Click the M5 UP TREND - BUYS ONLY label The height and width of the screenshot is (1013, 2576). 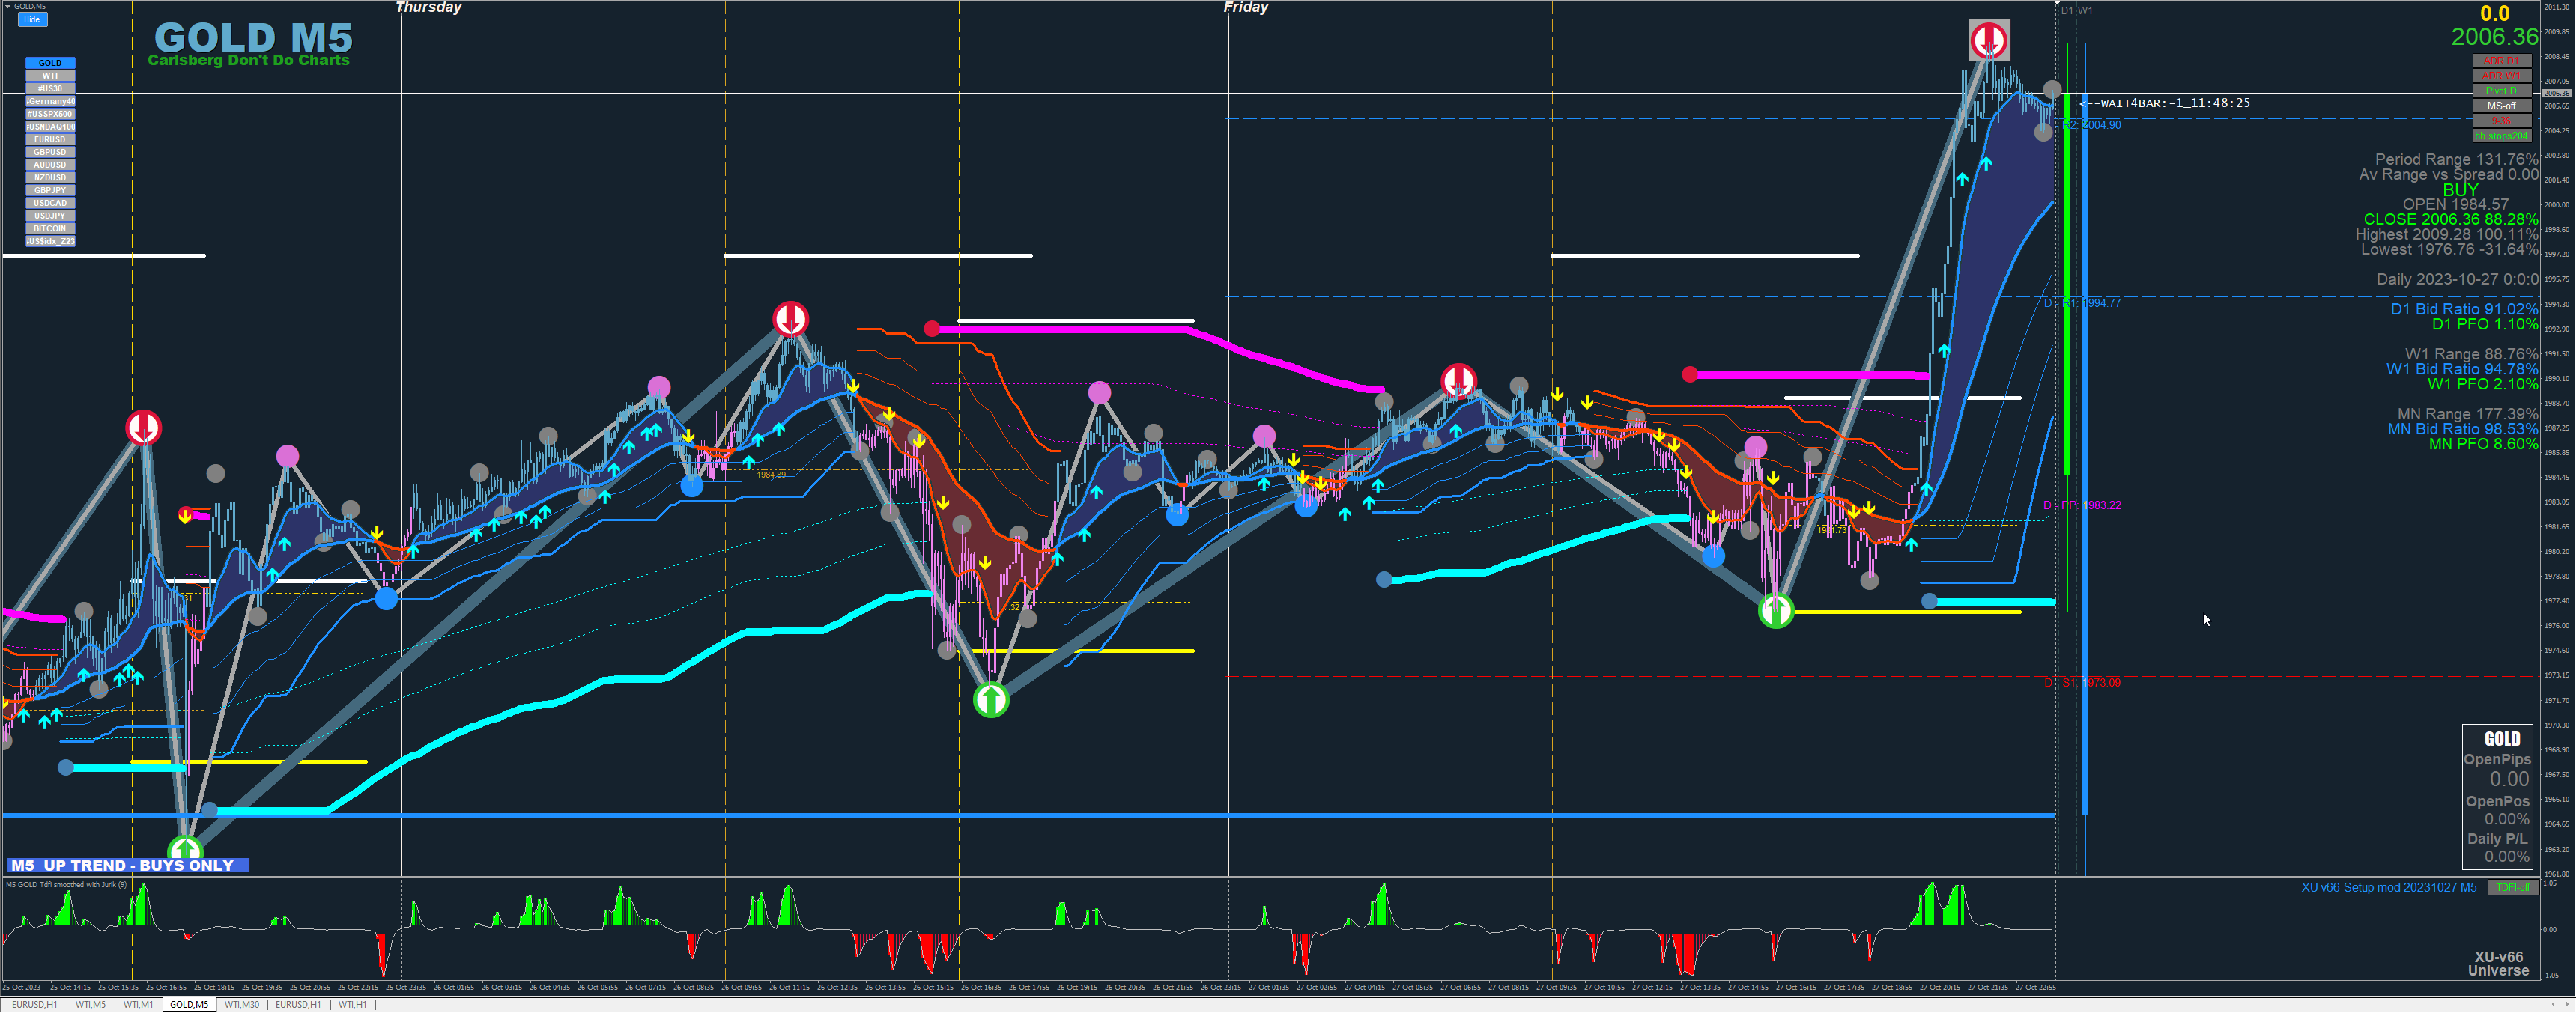128,865
